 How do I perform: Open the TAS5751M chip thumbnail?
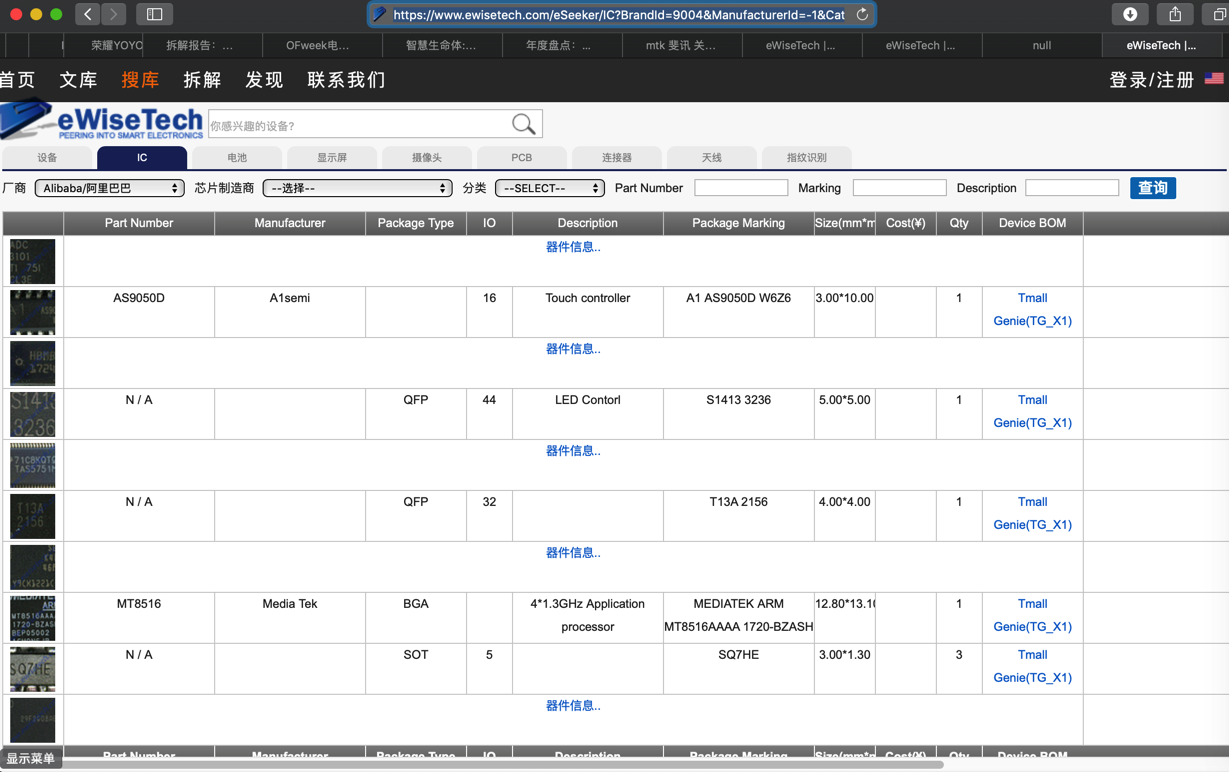click(x=33, y=465)
